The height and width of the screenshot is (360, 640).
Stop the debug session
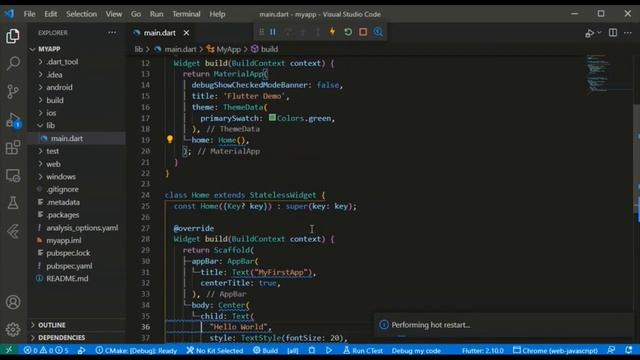(363, 32)
